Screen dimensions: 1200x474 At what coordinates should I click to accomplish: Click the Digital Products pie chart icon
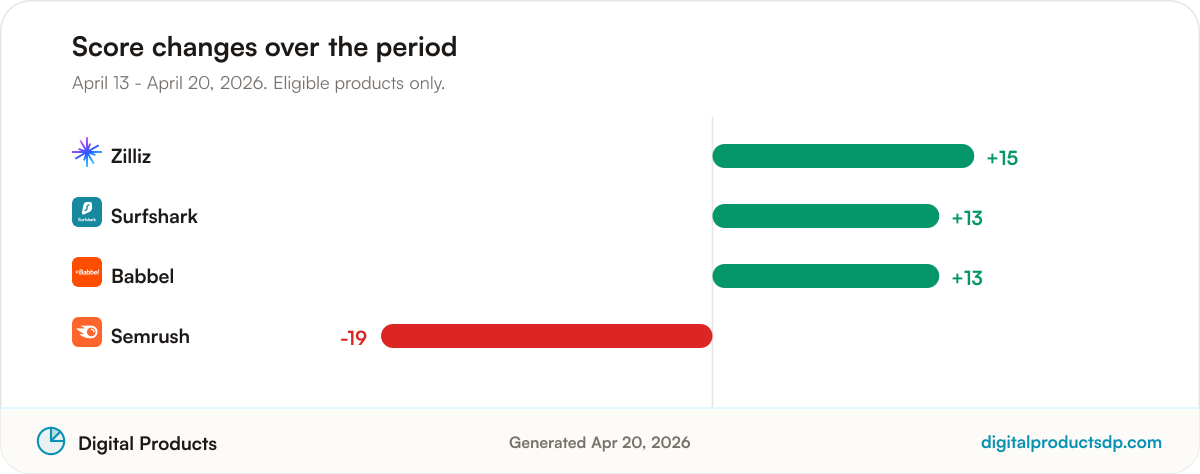(x=51, y=441)
